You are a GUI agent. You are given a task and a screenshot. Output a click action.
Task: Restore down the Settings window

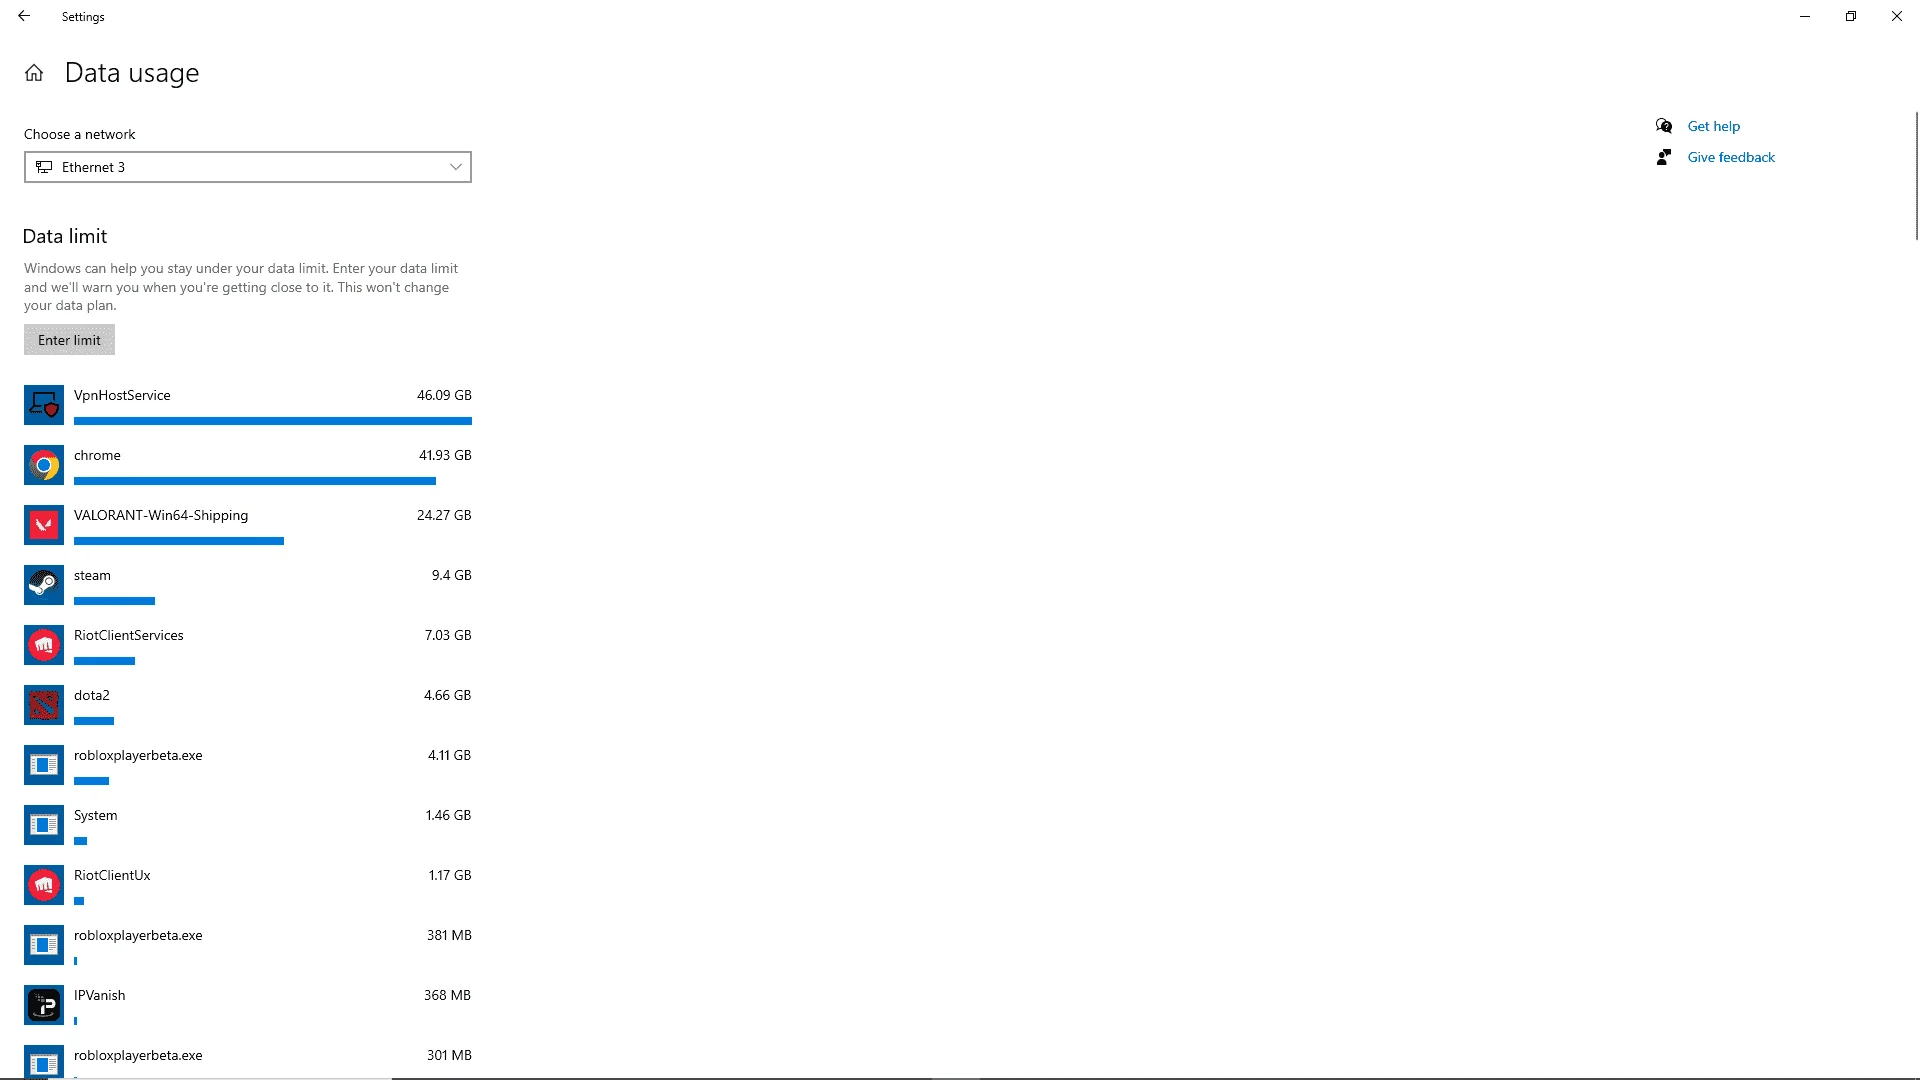(x=1851, y=16)
